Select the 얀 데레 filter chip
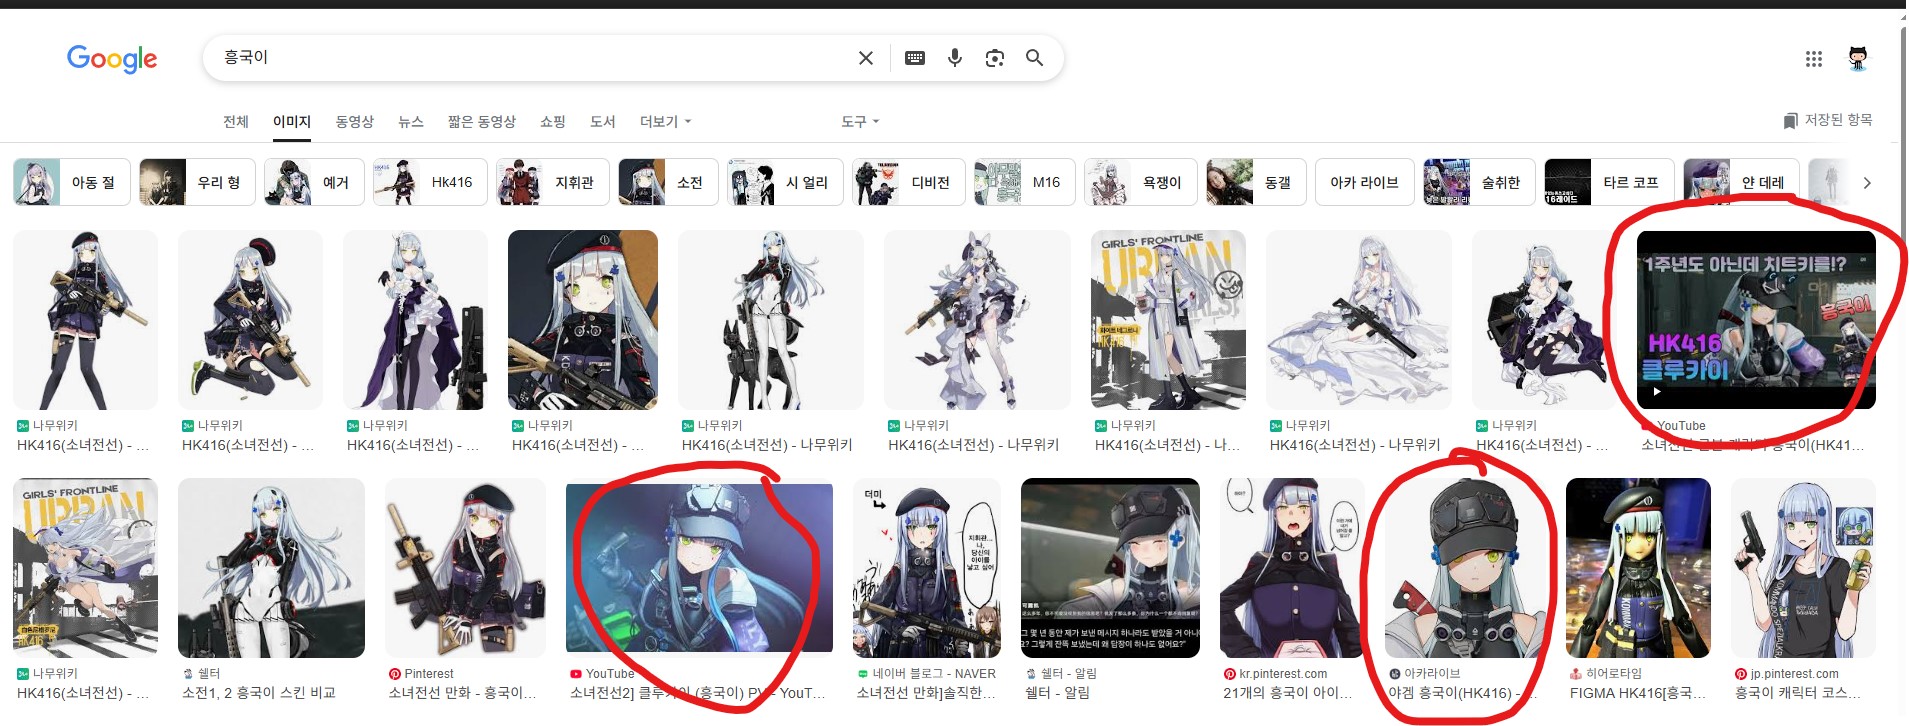The image size is (1909, 726). click(x=1742, y=182)
